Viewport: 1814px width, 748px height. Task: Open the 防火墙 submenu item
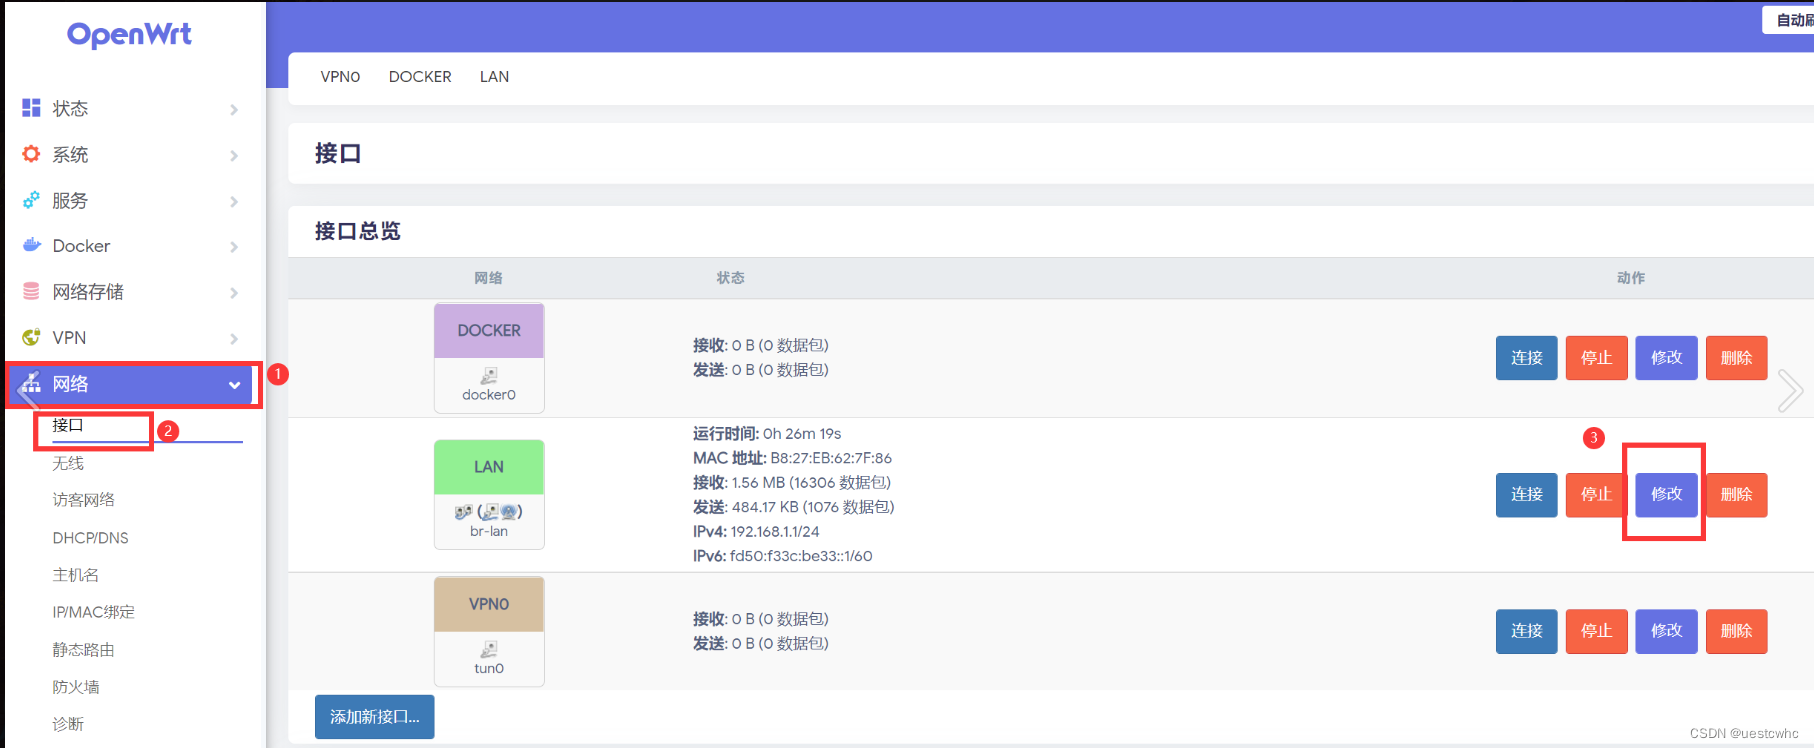coord(76,687)
